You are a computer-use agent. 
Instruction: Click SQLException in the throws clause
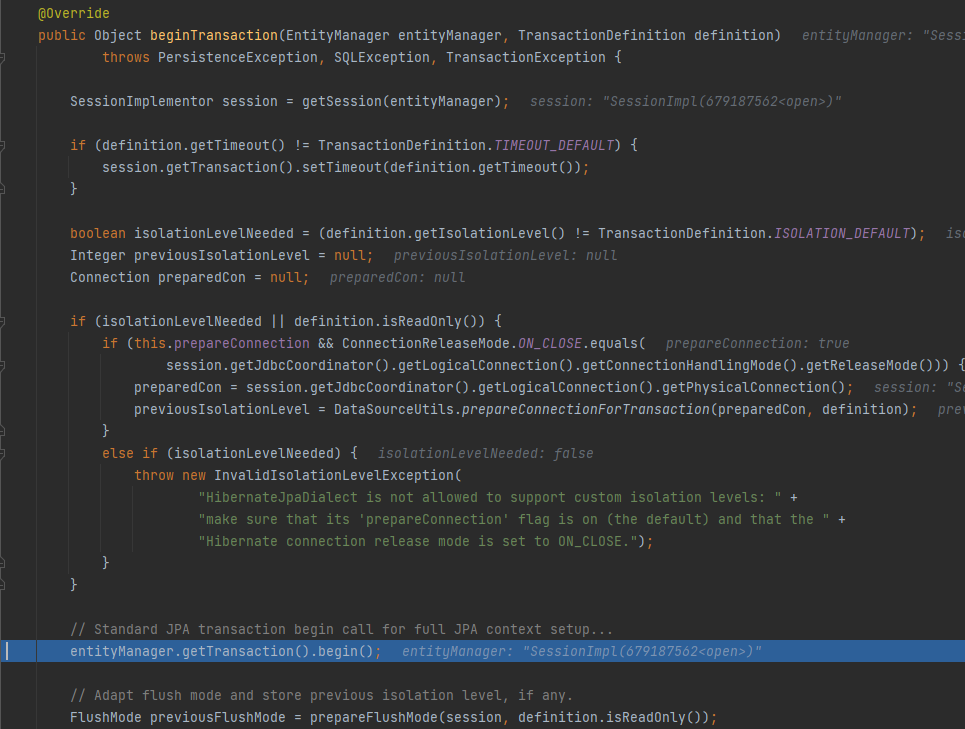coord(382,58)
